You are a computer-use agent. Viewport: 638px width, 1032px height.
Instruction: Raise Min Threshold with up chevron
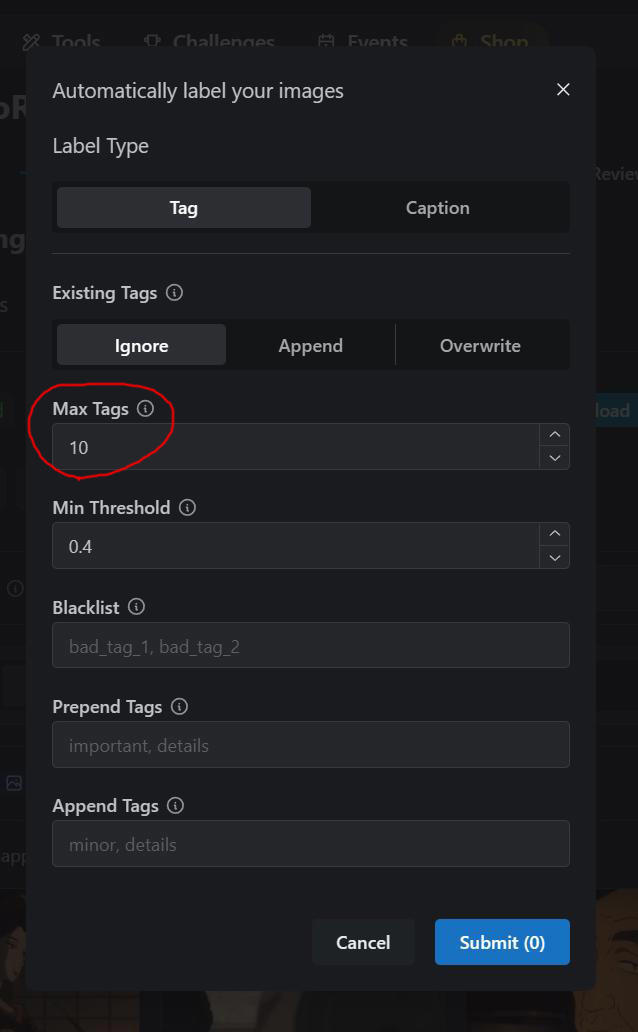(x=555, y=534)
